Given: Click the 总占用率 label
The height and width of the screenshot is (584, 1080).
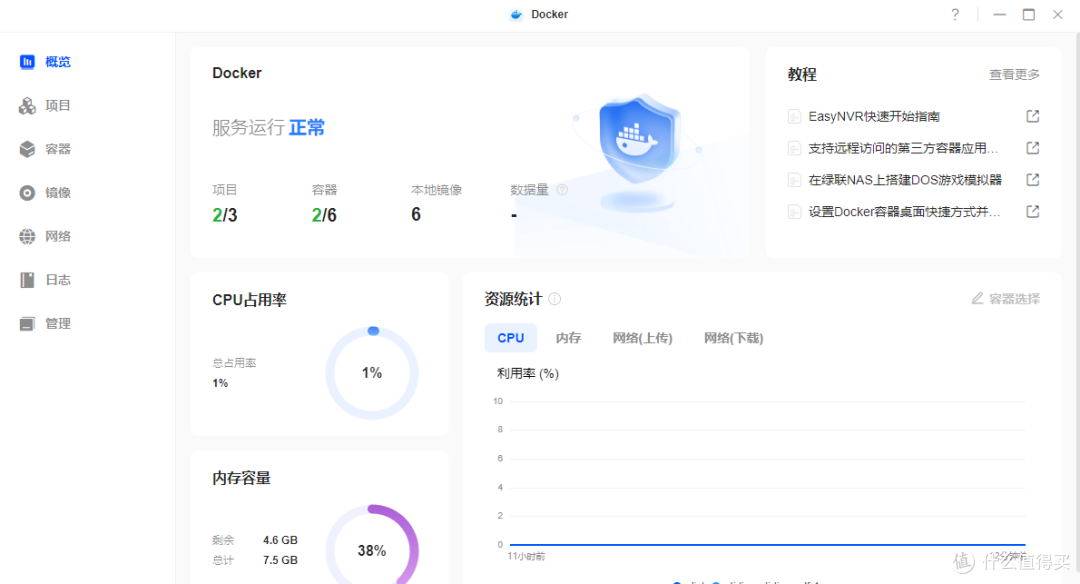Looking at the screenshot, I should [234, 362].
